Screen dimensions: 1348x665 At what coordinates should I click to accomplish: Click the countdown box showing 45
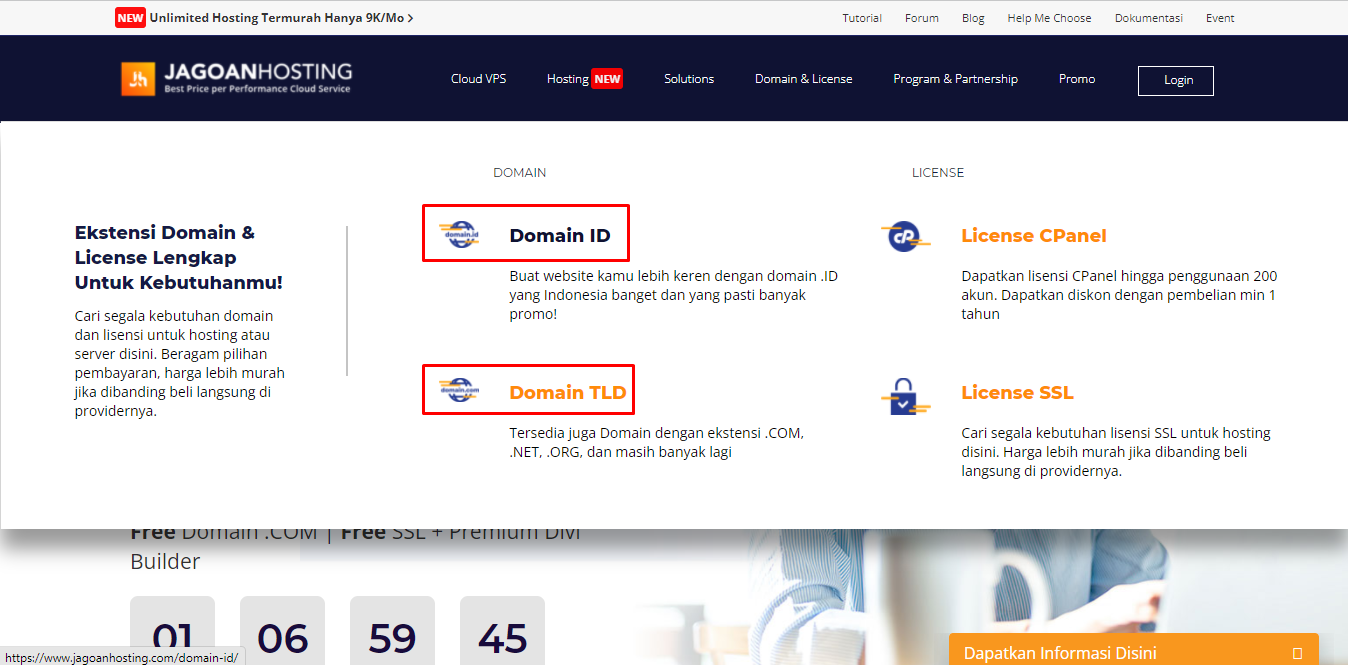502,630
